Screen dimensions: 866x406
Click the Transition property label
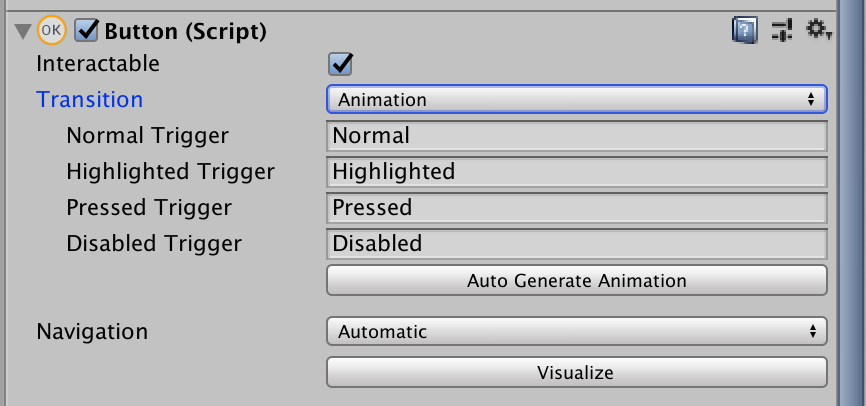pyautogui.click(x=90, y=99)
